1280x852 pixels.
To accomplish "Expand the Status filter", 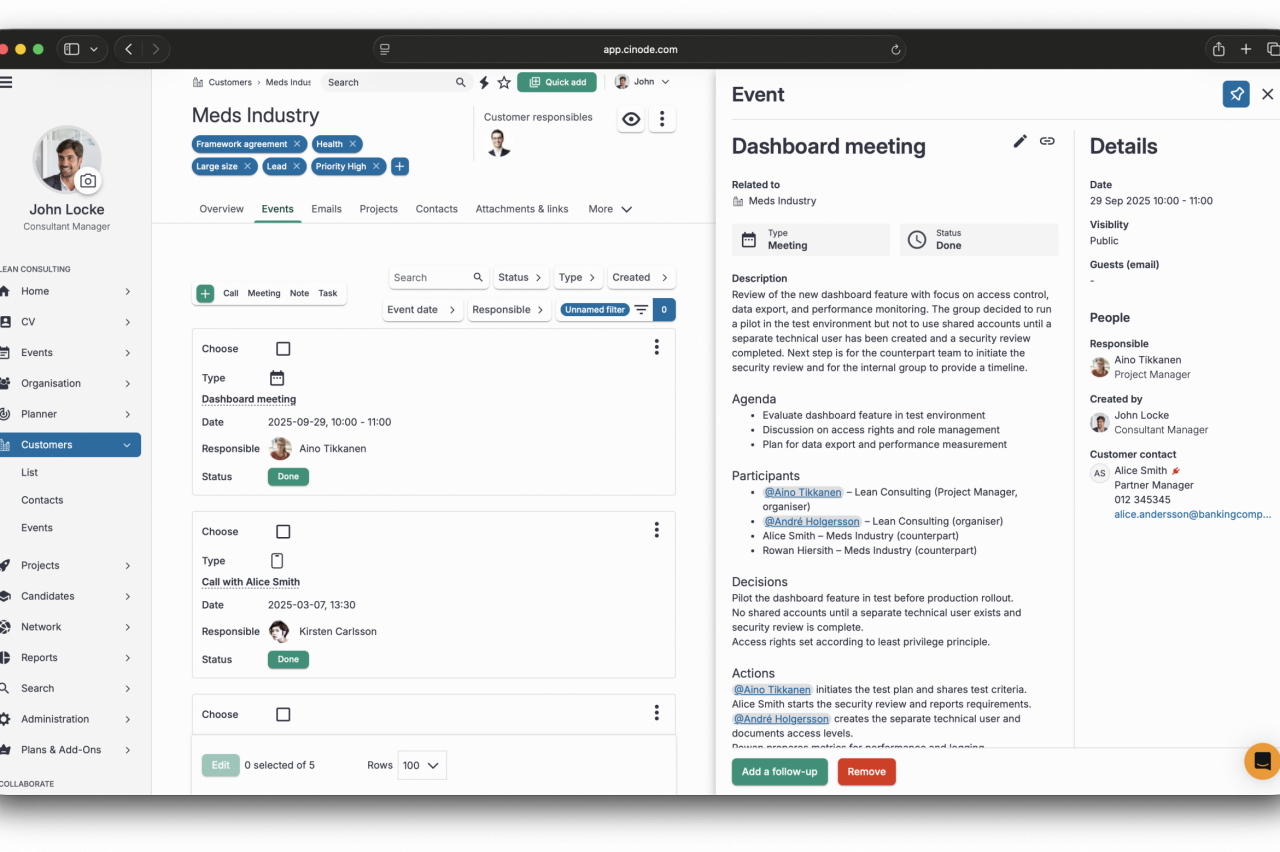I will coord(520,277).
